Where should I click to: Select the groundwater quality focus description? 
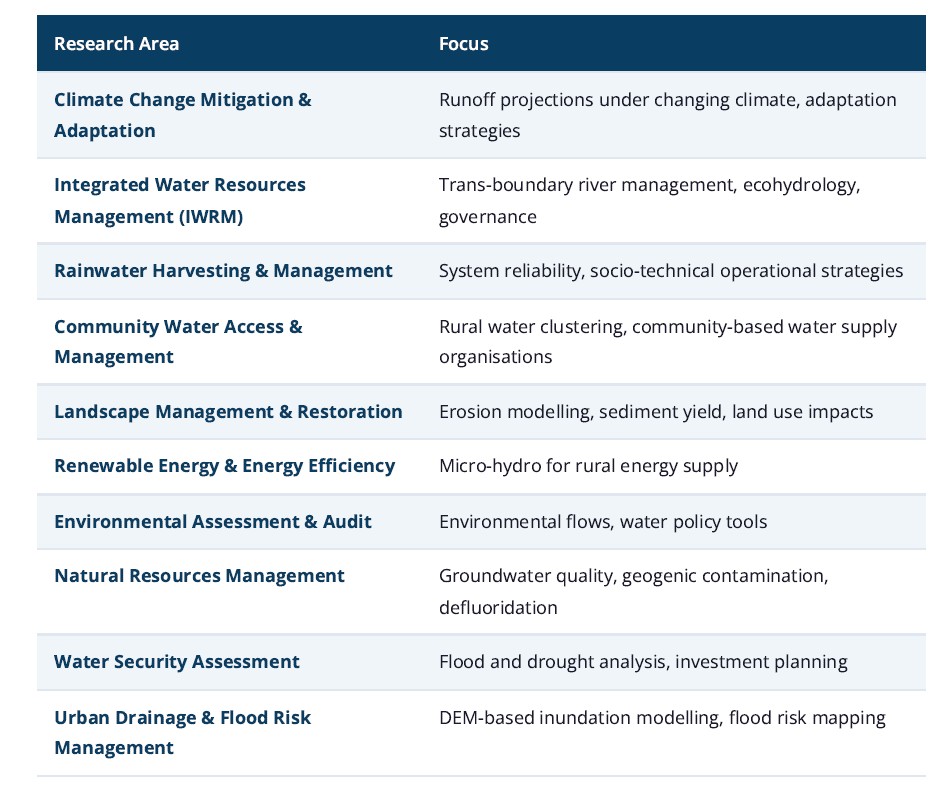(x=633, y=591)
